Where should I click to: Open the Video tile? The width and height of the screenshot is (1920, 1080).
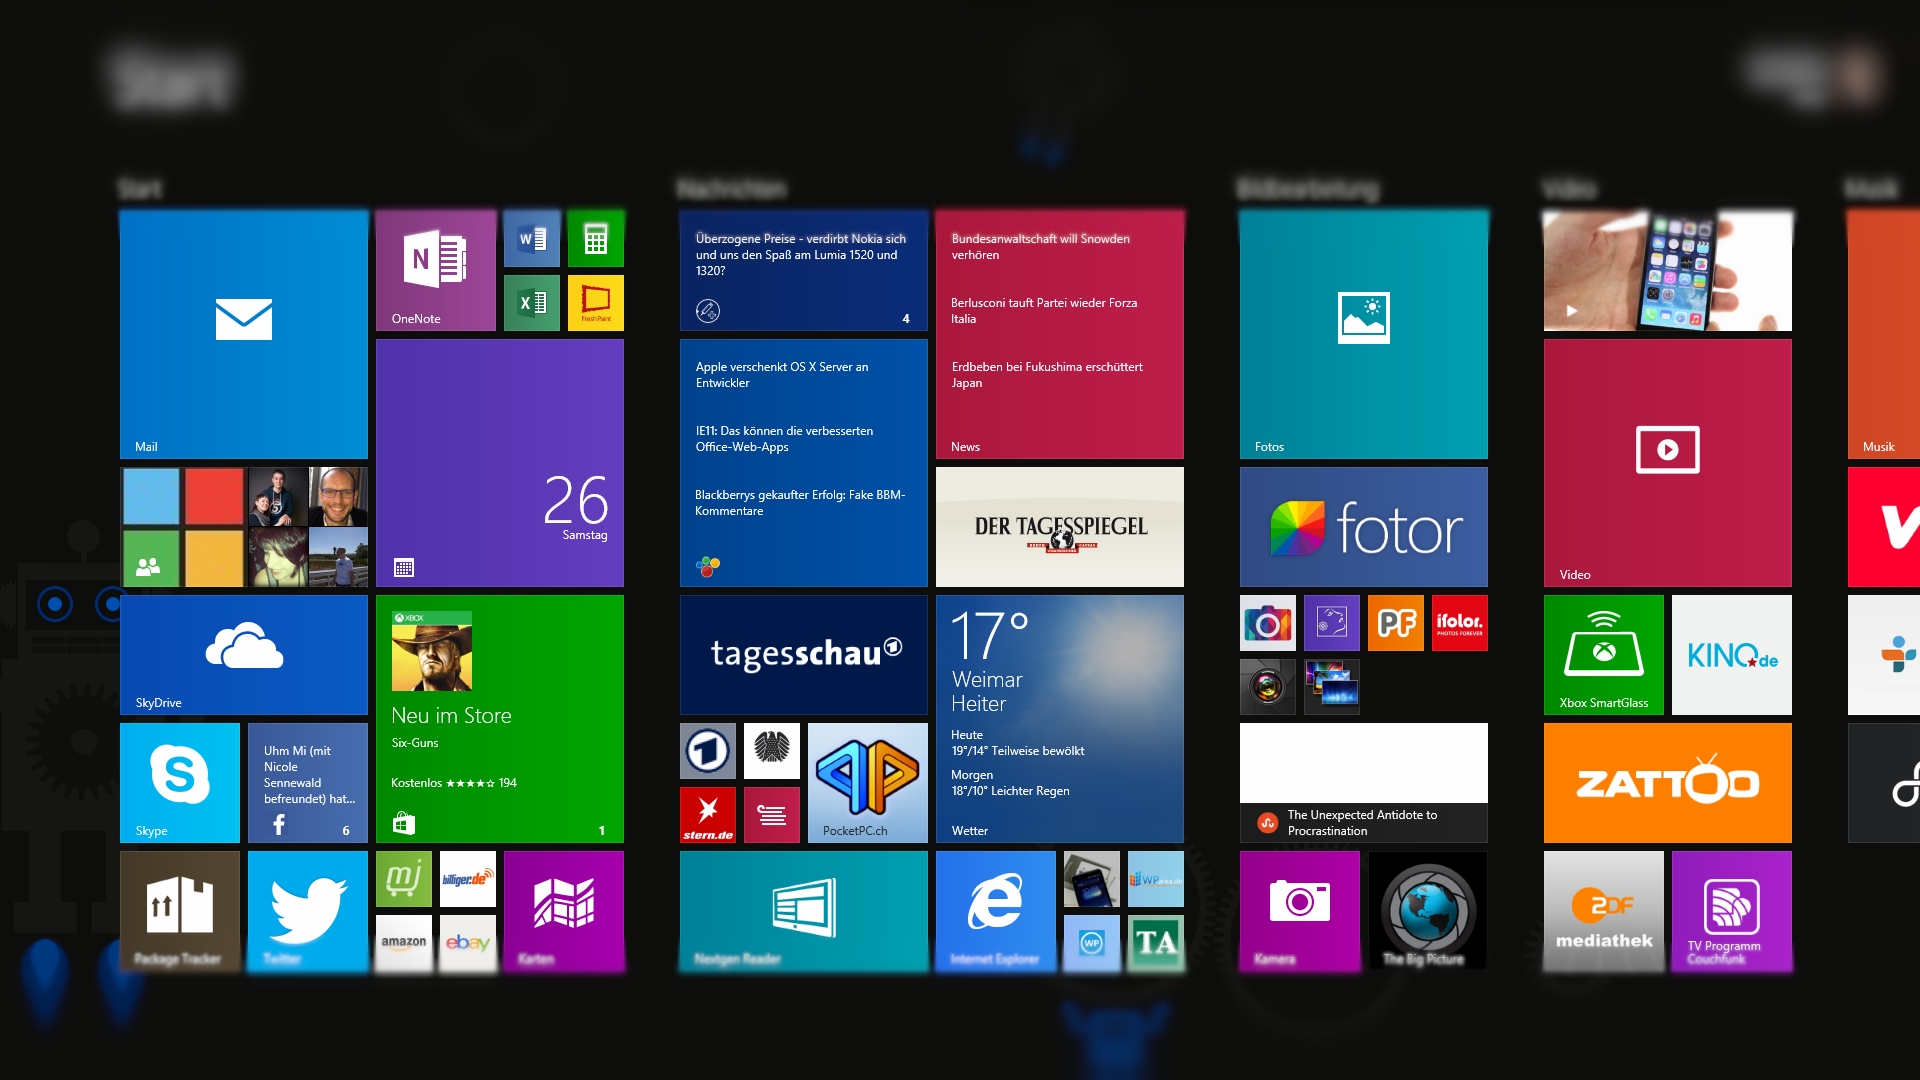[1668, 463]
